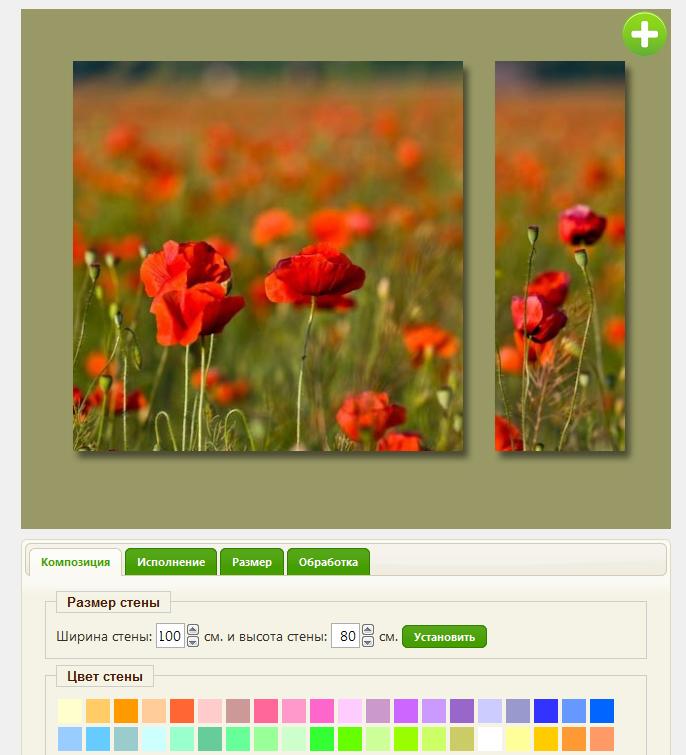Click the wall height input field
The image size is (686, 755).
tap(344, 636)
